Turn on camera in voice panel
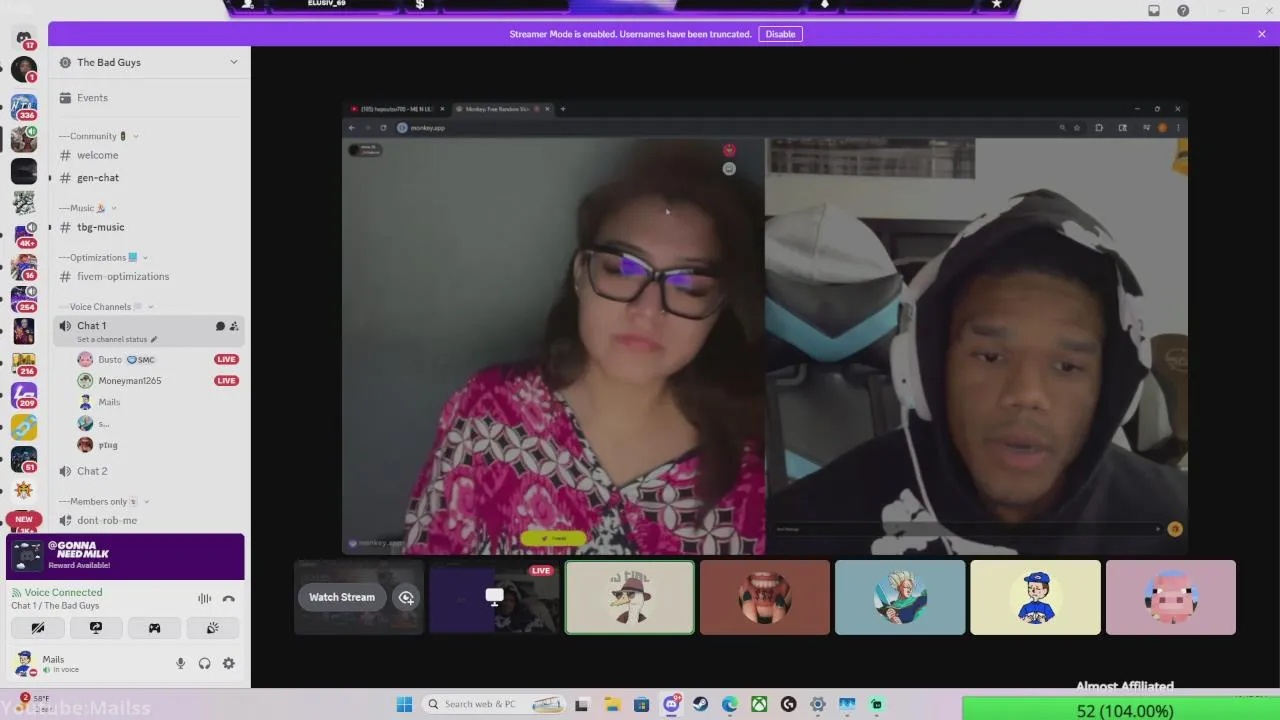This screenshot has width=1280, height=720. (38, 628)
